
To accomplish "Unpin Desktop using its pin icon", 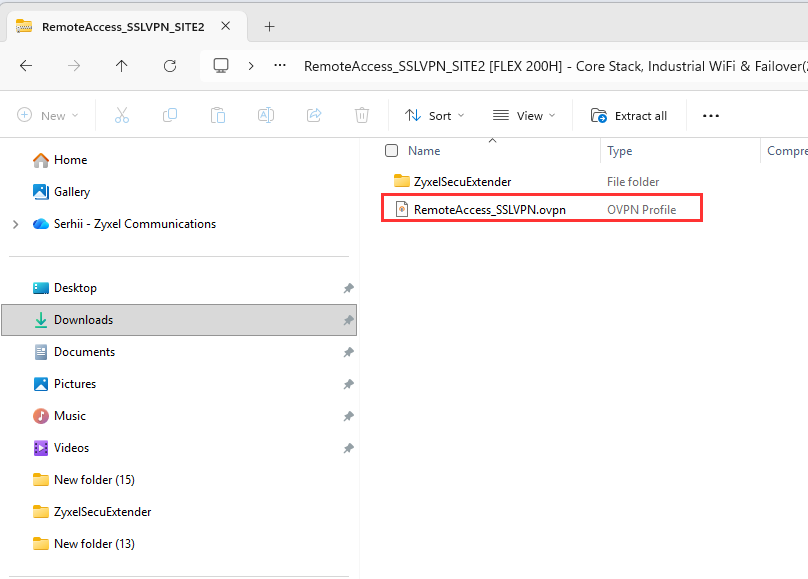I will click(349, 288).
